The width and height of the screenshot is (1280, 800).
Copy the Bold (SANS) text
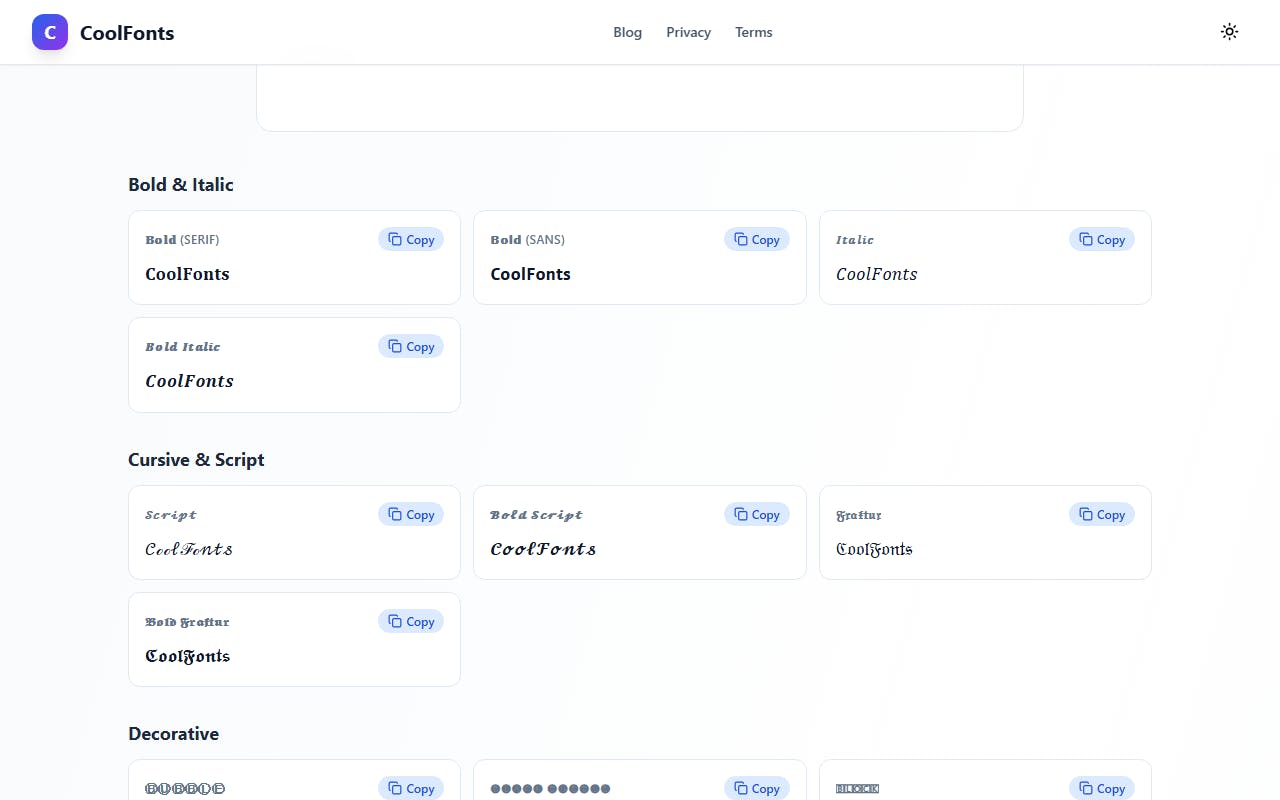click(x=757, y=239)
